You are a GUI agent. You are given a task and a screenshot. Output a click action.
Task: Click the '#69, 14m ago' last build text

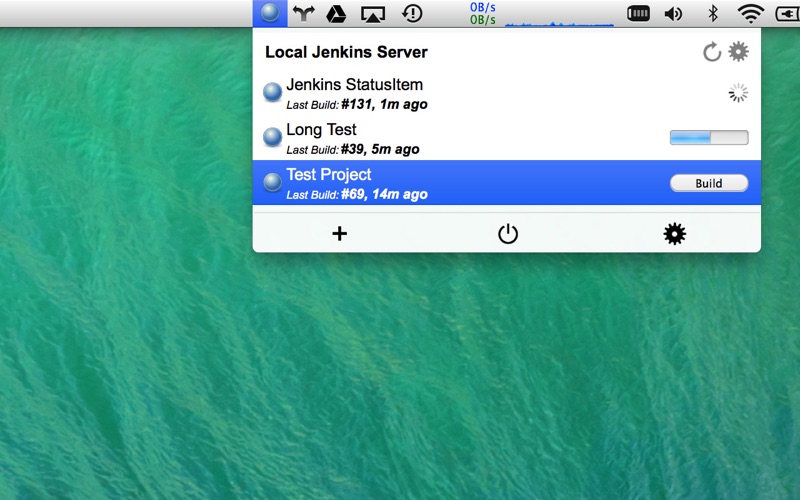[384, 194]
